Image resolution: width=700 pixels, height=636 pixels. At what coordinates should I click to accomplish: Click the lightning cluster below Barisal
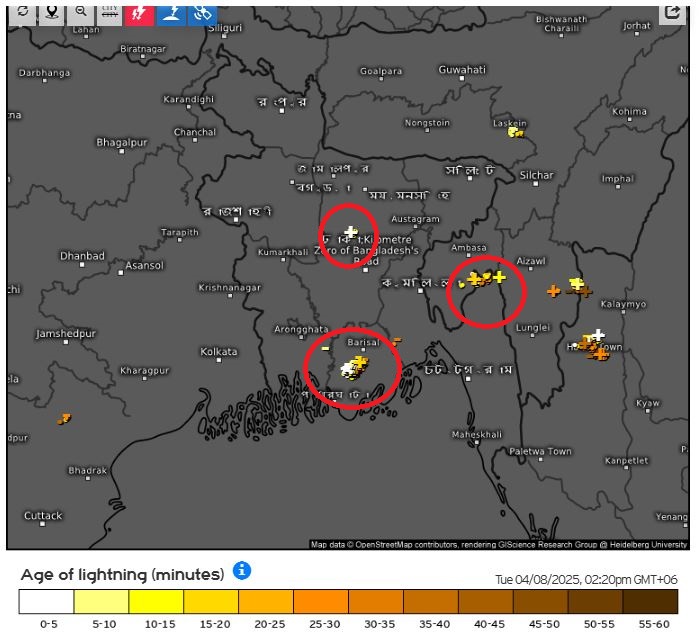click(355, 368)
